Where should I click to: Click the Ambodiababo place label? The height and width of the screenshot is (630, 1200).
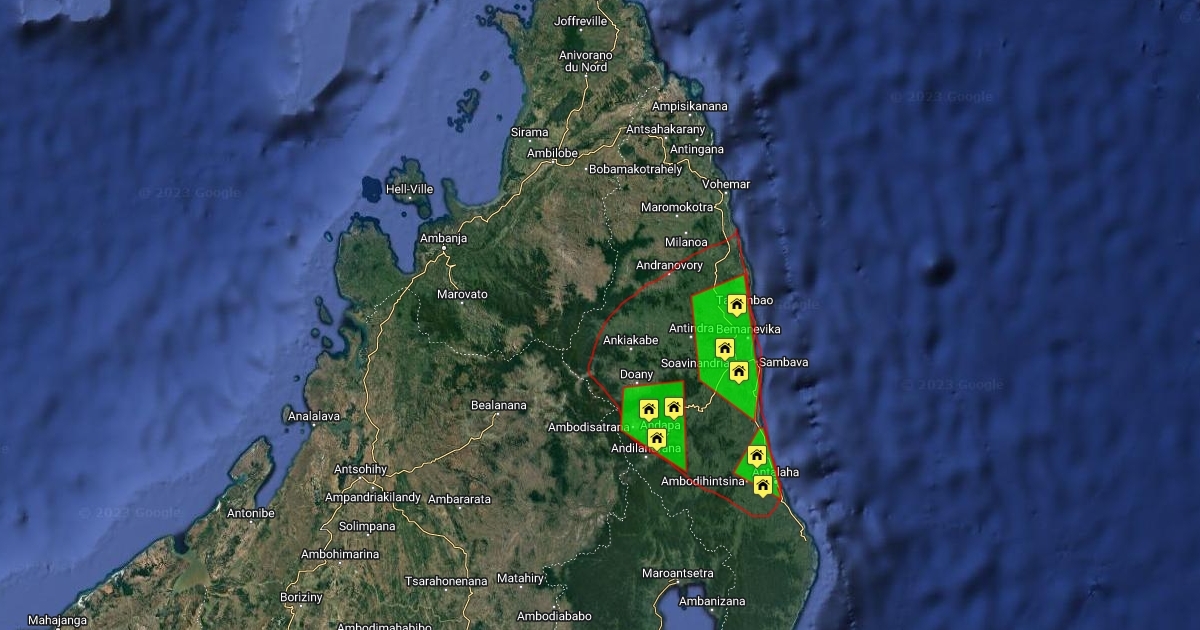pyautogui.click(x=555, y=616)
